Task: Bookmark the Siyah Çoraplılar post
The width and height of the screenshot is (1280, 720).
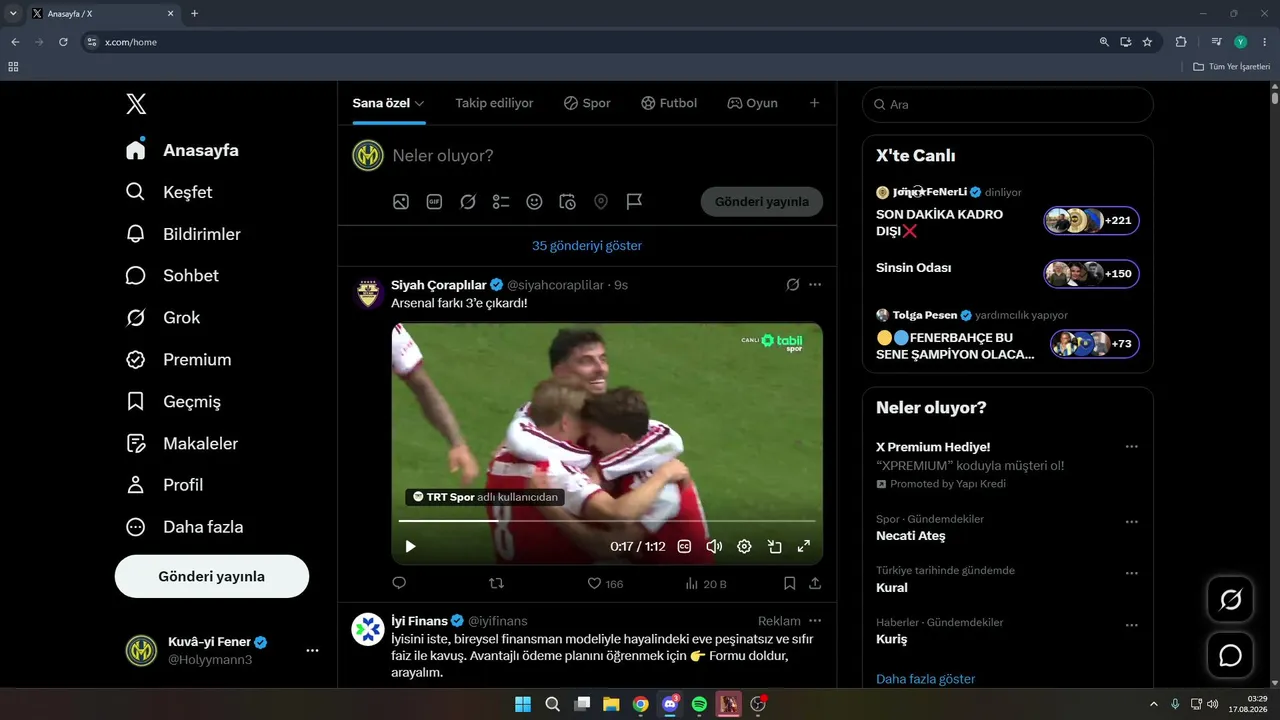Action: click(790, 583)
